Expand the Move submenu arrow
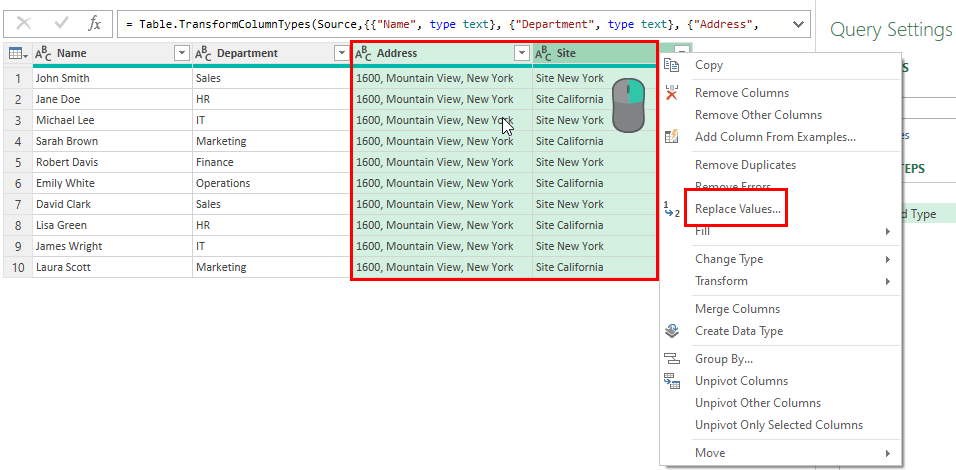 click(888, 454)
